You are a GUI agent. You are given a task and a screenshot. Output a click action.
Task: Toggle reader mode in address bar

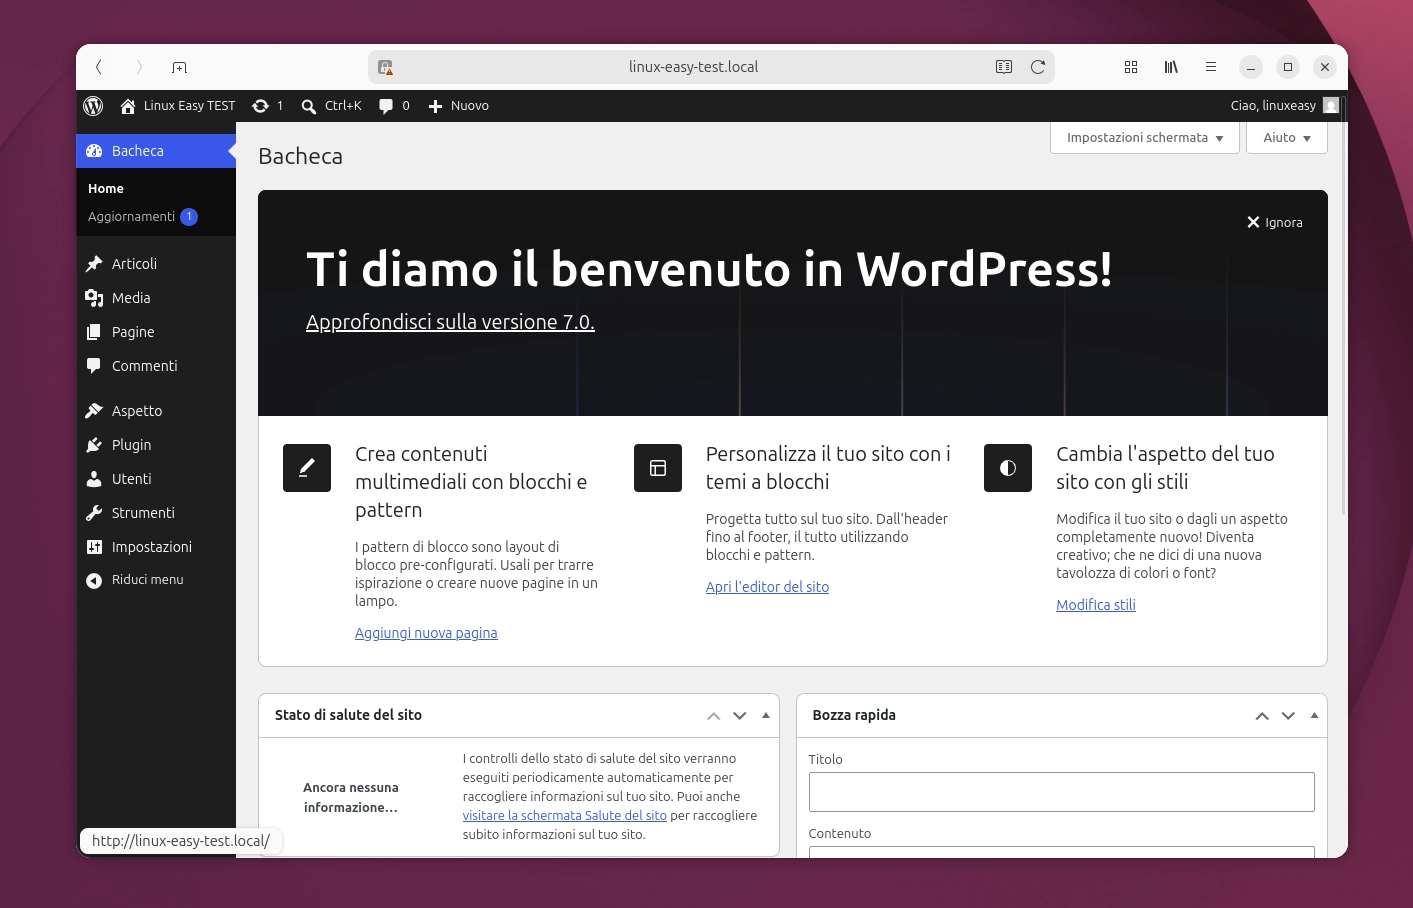(1004, 67)
